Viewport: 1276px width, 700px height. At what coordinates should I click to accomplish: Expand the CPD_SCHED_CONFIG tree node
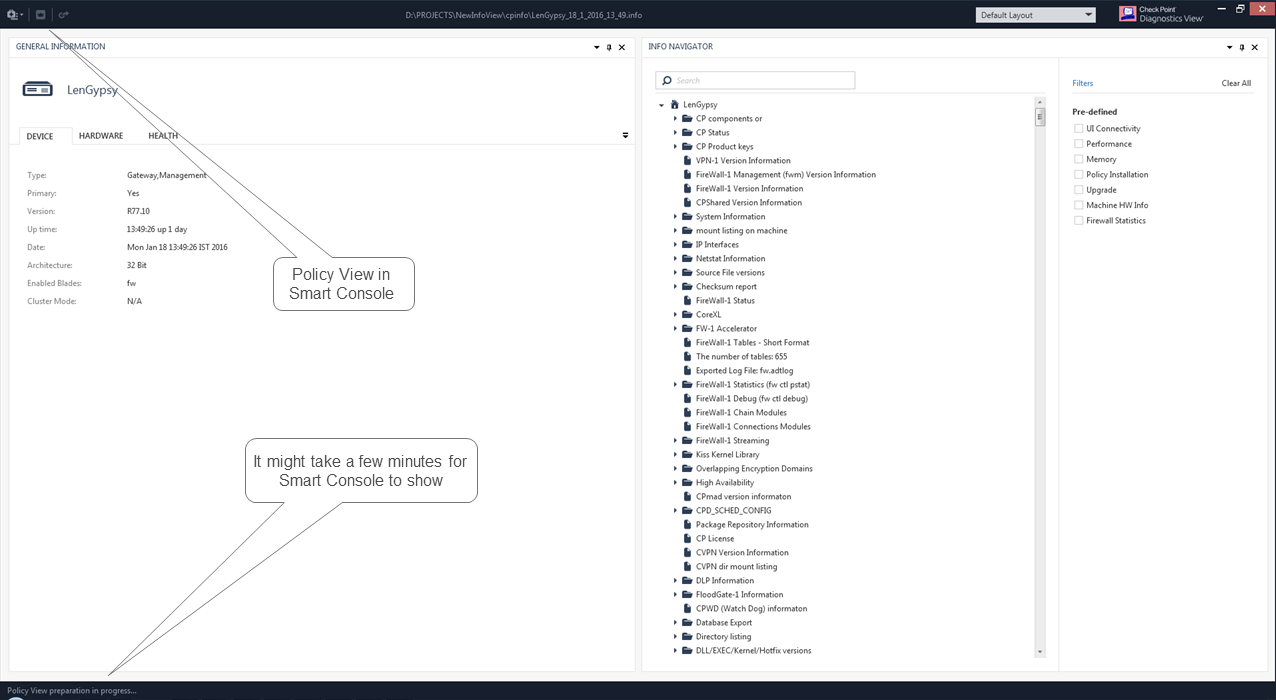(675, 511)
